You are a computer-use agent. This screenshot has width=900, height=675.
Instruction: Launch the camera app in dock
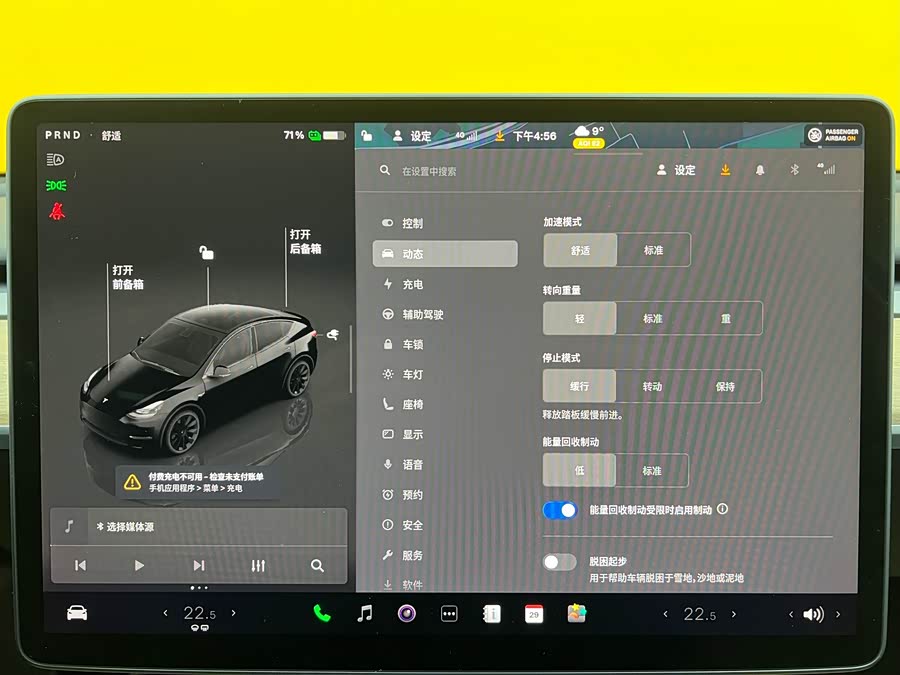pos(407,614)
